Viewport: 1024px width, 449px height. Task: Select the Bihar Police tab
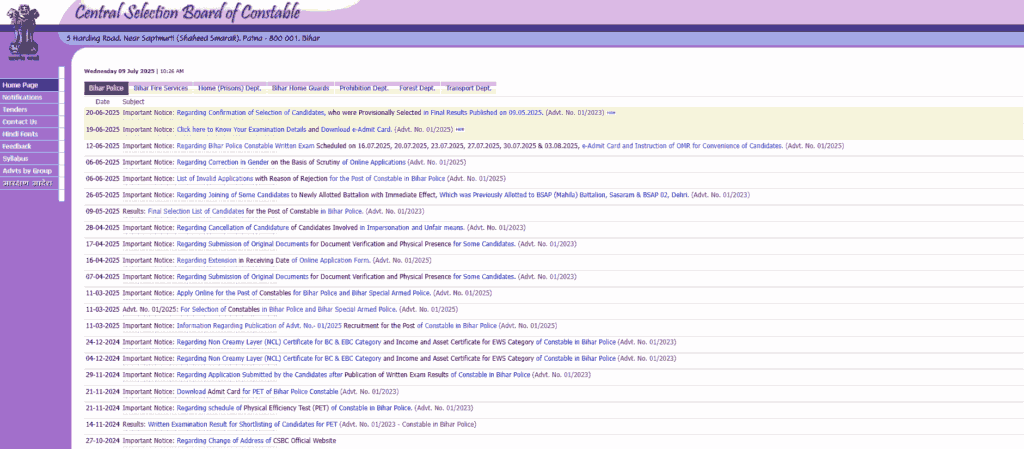(x=106, y=88)
